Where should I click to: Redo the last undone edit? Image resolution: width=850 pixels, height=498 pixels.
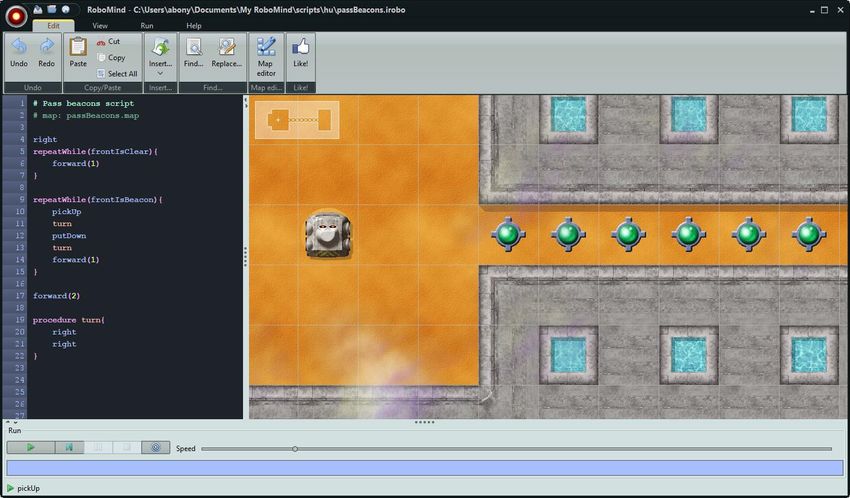[47, 53]
